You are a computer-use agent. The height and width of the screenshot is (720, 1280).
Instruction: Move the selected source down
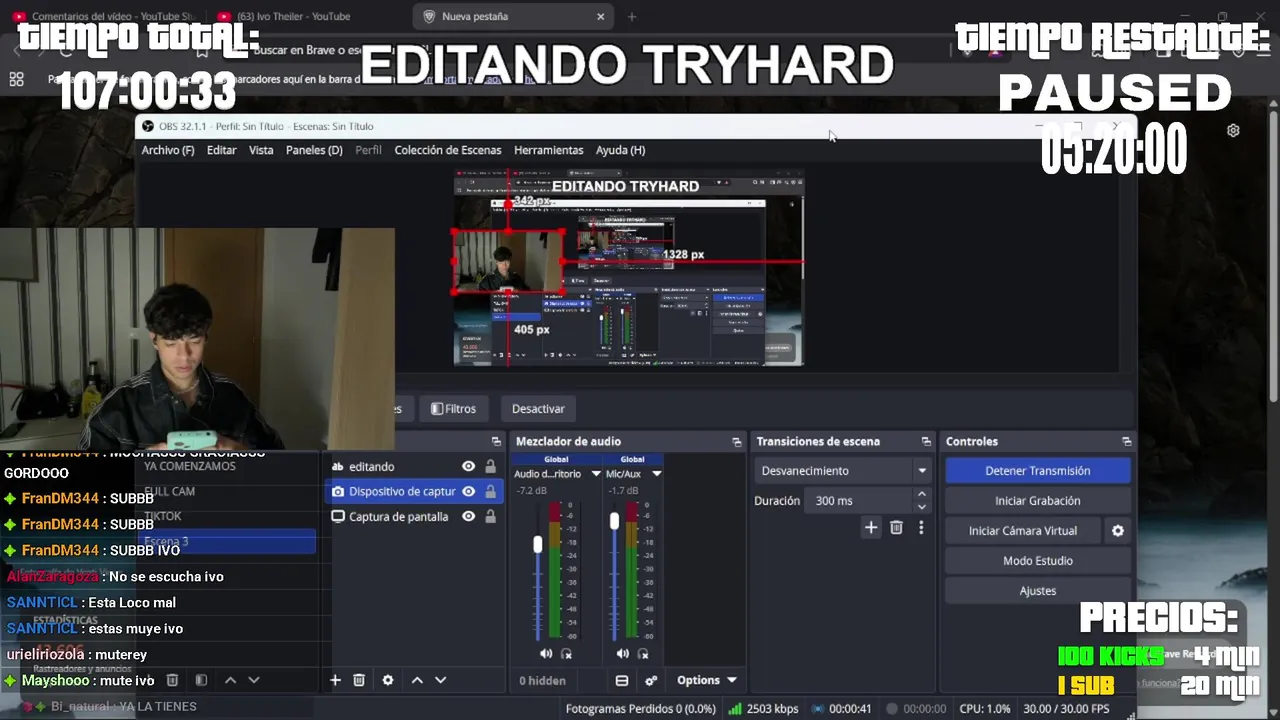click(x=440, y=680)
